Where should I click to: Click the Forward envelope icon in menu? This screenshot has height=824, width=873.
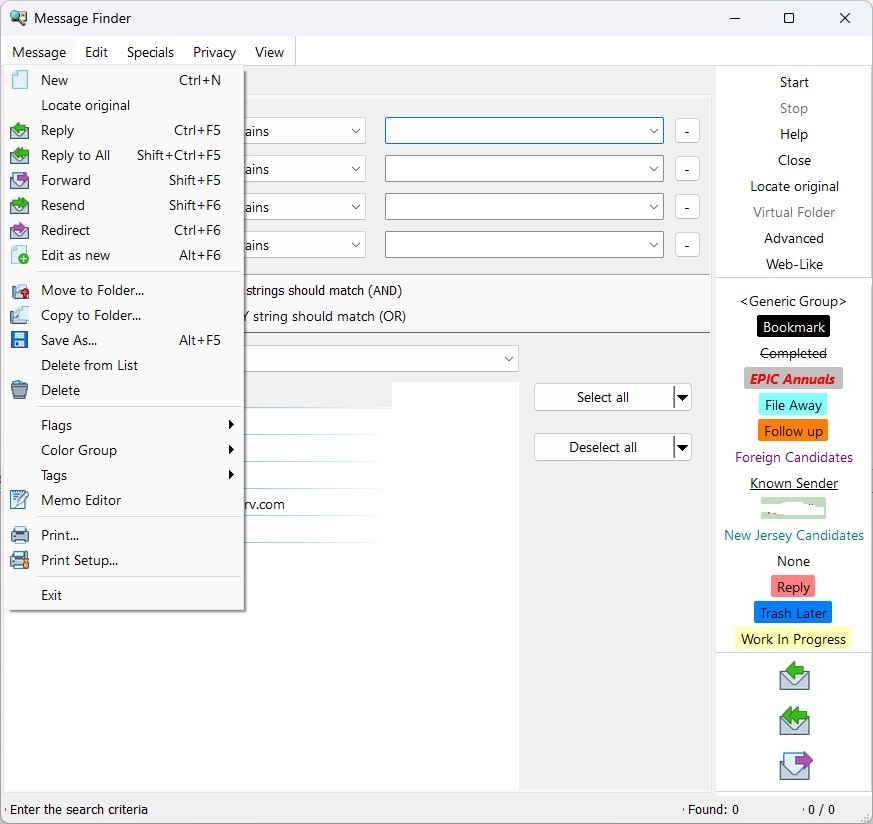tap(20, 180)
